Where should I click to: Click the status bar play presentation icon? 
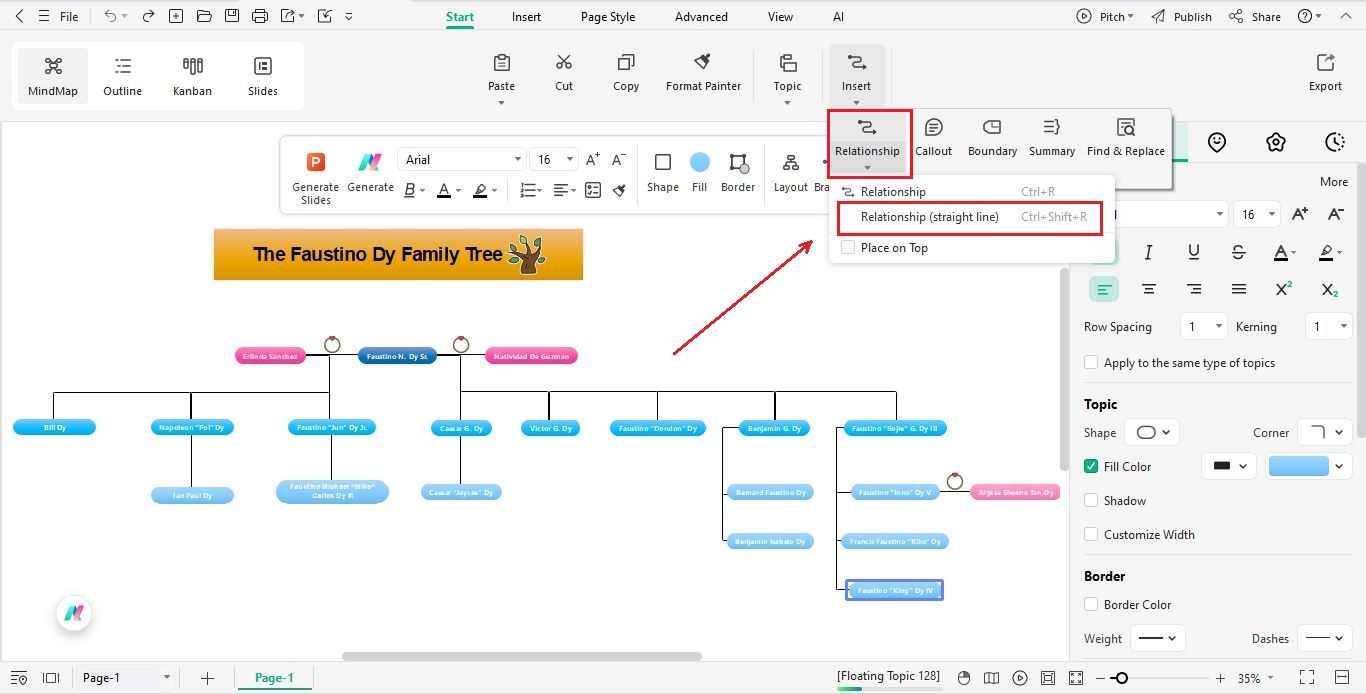pyautogui.click(x=1020, y=678)
